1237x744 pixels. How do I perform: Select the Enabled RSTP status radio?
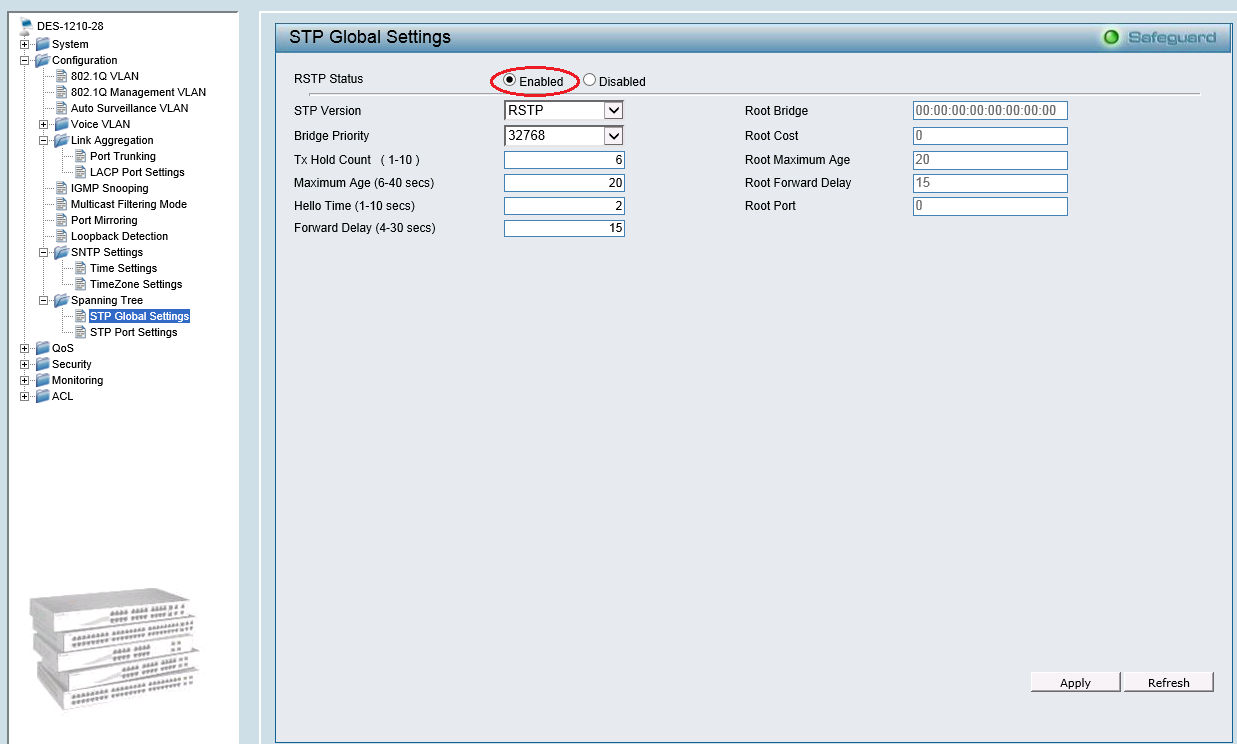pyautogui.click(x=510, y=80)
